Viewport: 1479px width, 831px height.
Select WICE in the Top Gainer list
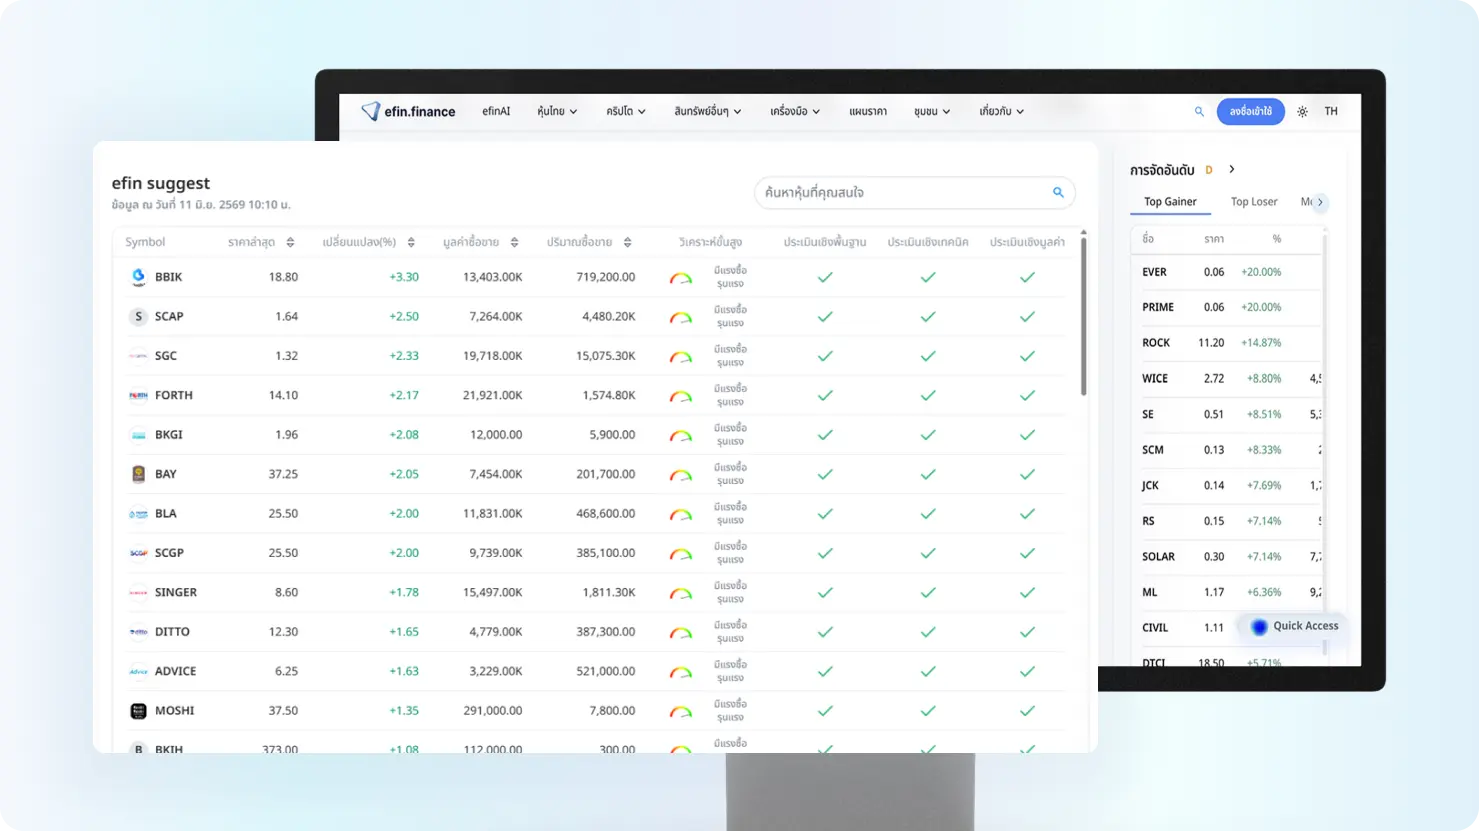1155,379
